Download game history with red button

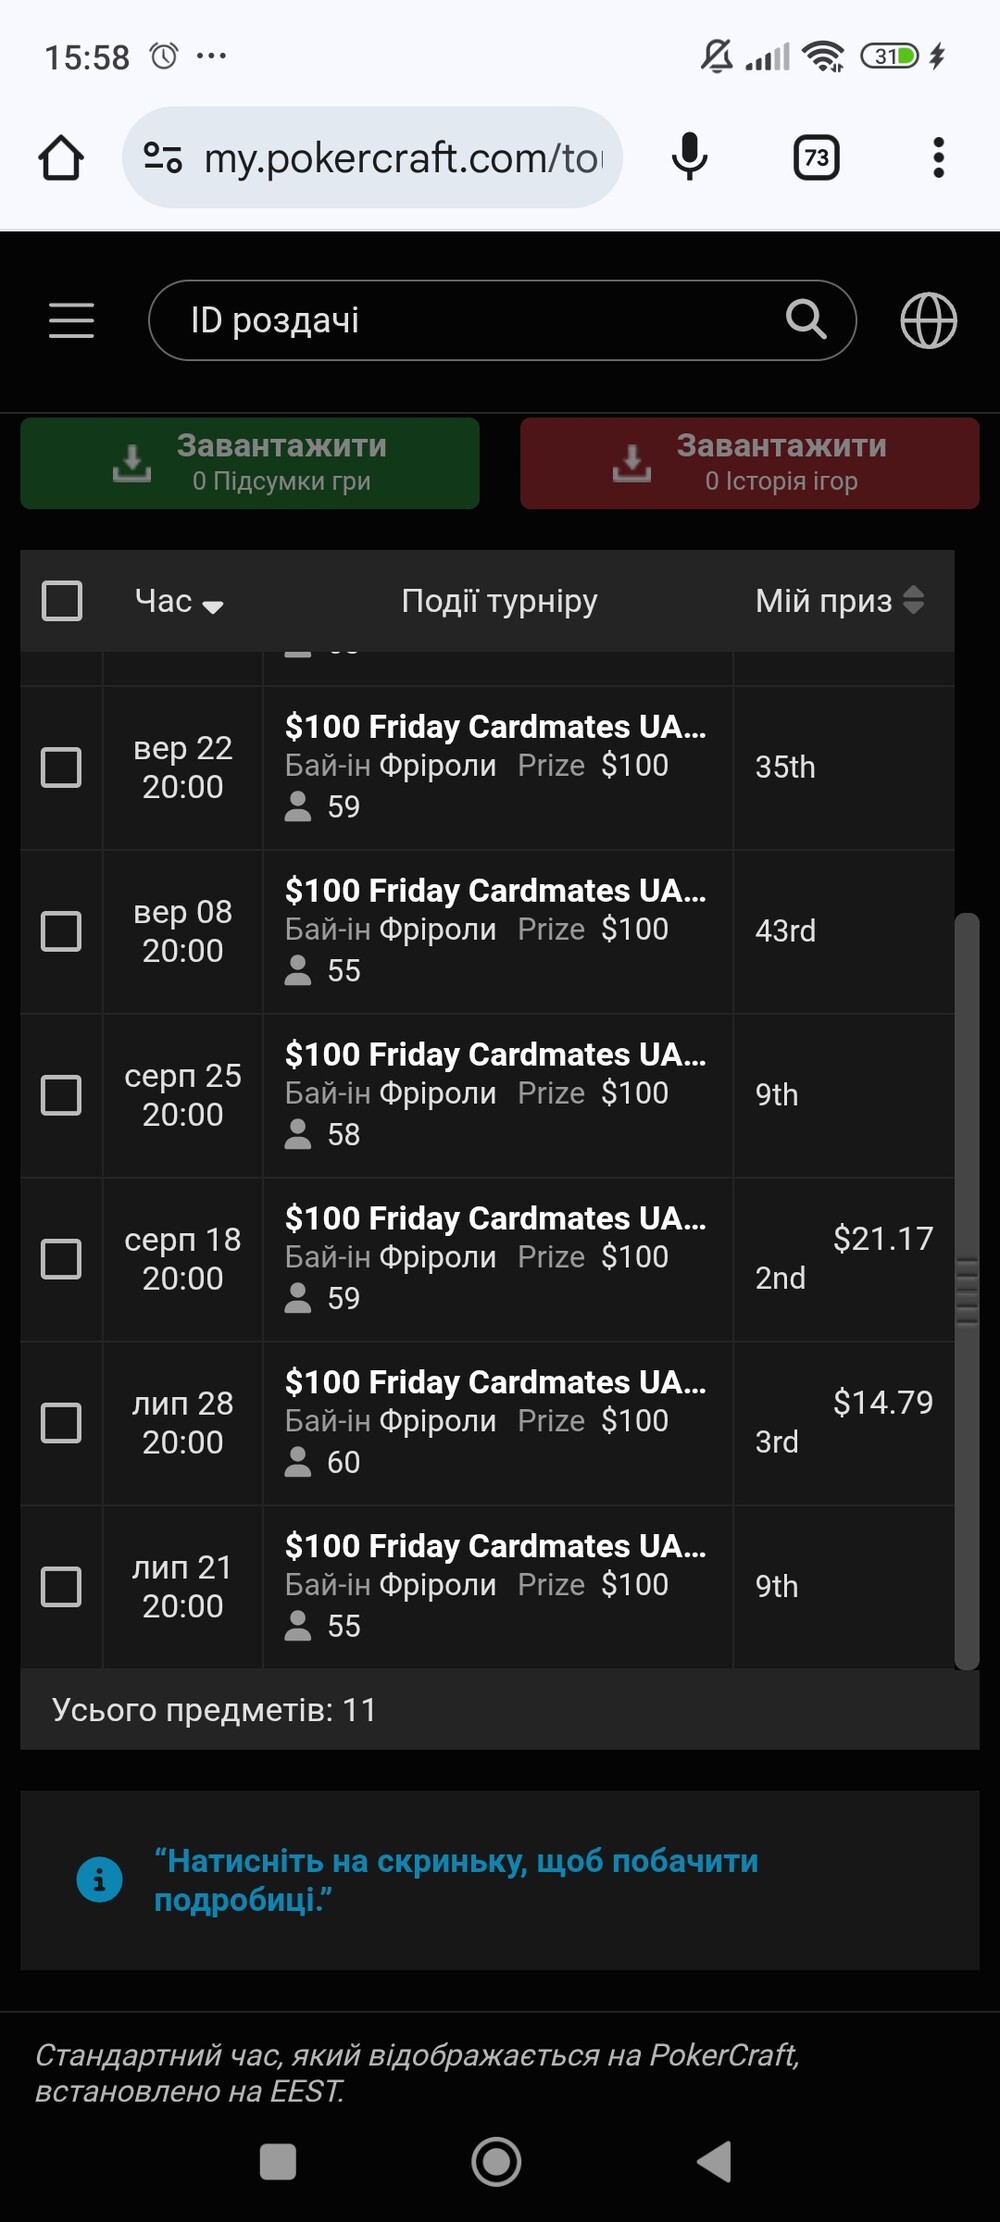(749, 463)
